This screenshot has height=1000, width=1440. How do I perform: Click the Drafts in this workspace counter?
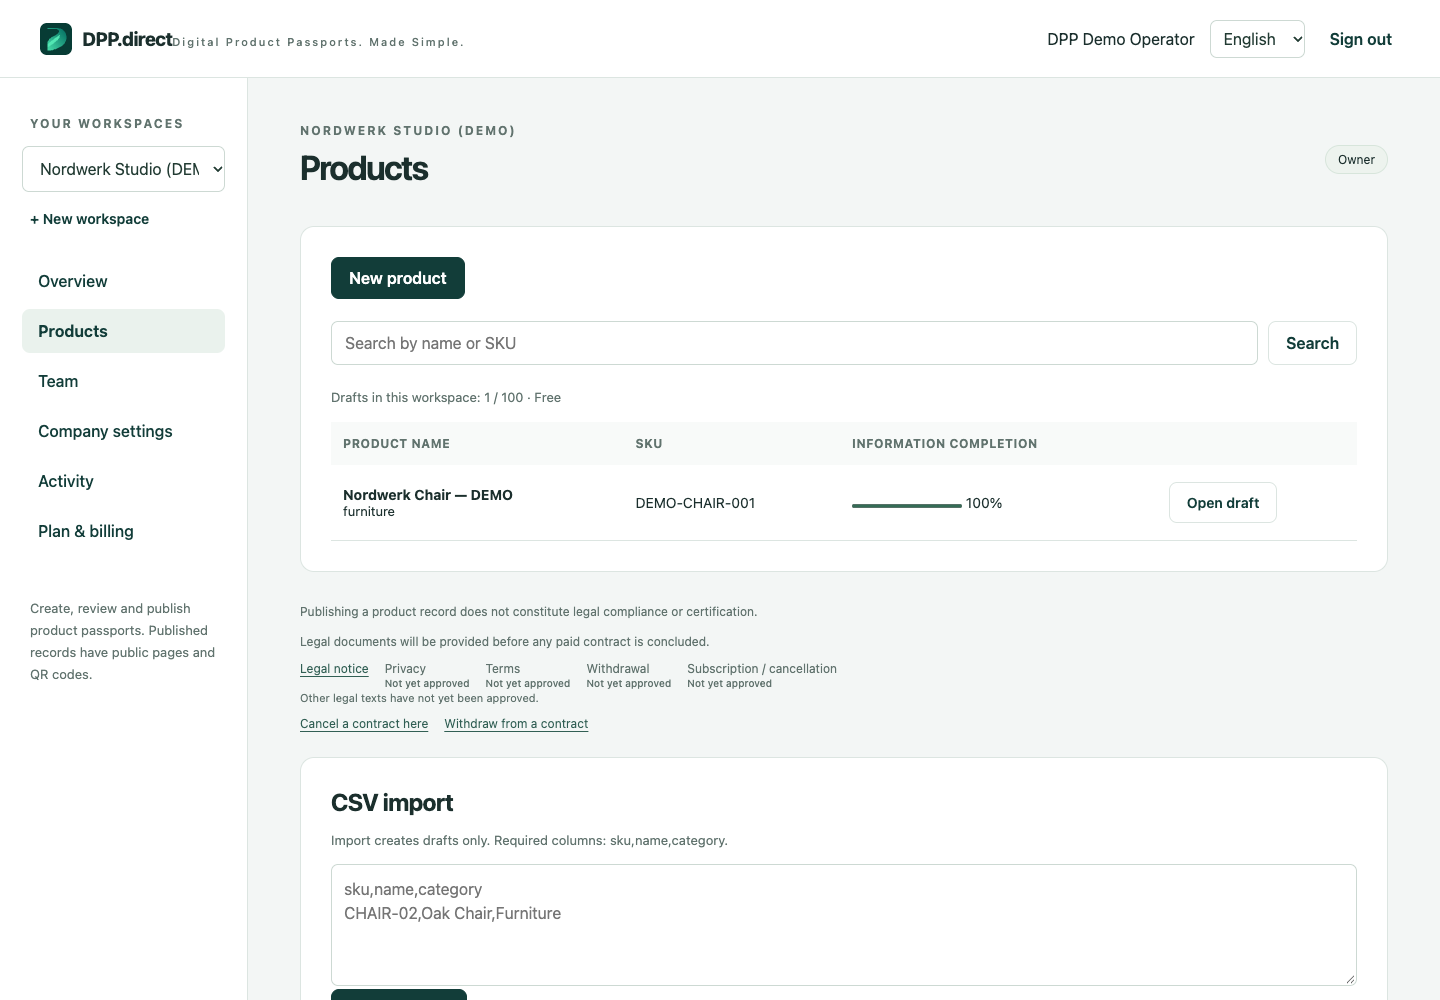(x=446, y=398)
